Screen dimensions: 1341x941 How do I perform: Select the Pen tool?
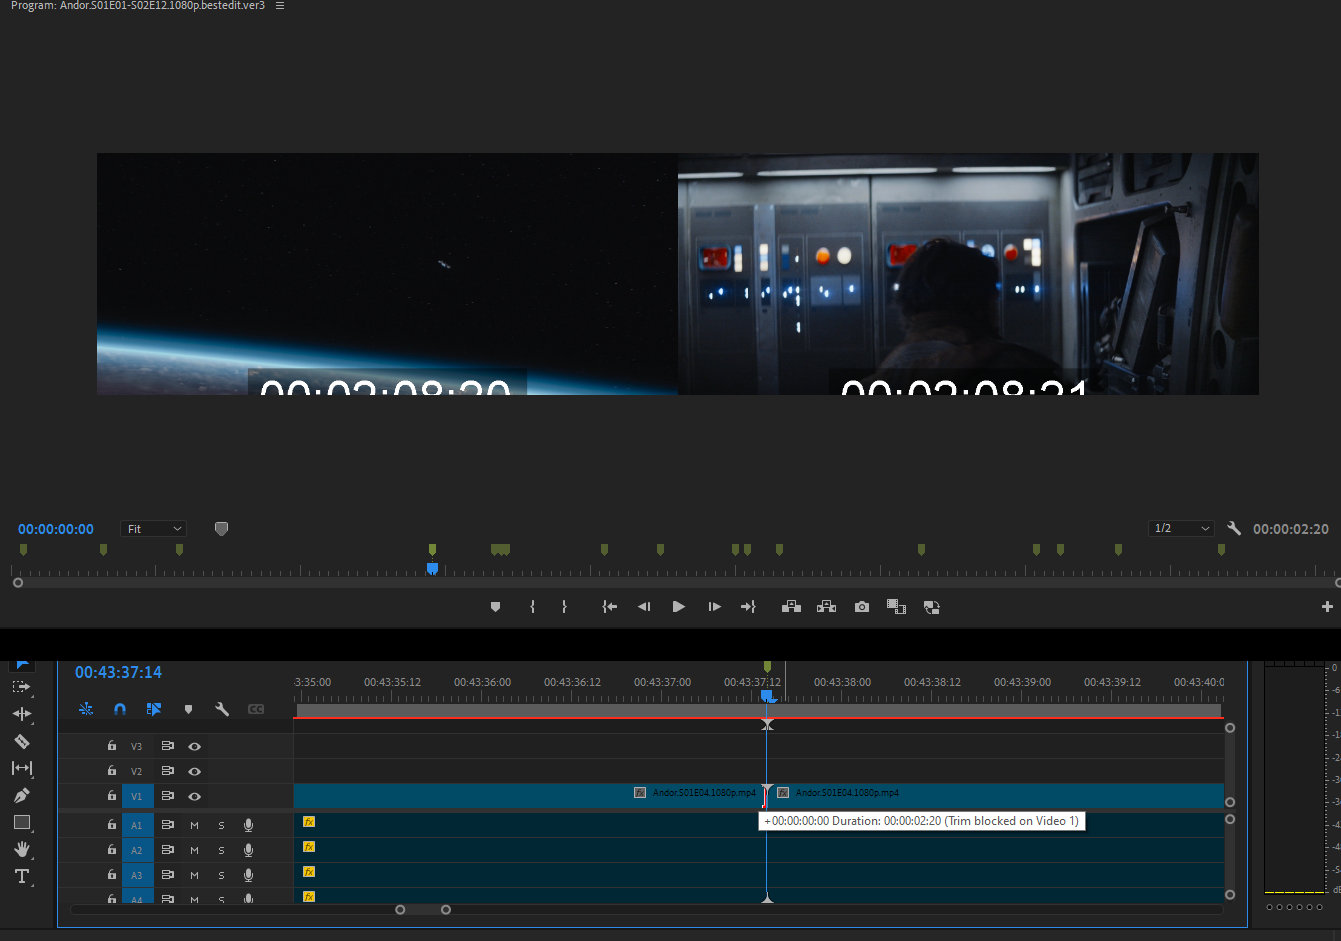pyautogui.click(x=21, y=795)
